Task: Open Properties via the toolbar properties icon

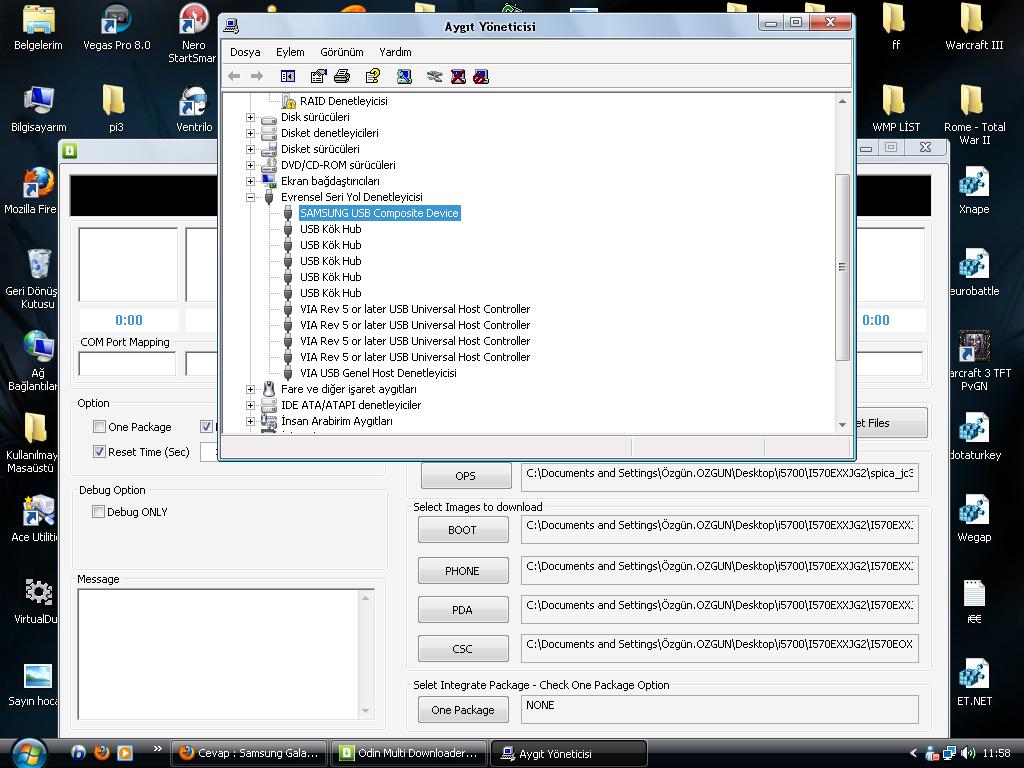Action: tap(318, 76)
